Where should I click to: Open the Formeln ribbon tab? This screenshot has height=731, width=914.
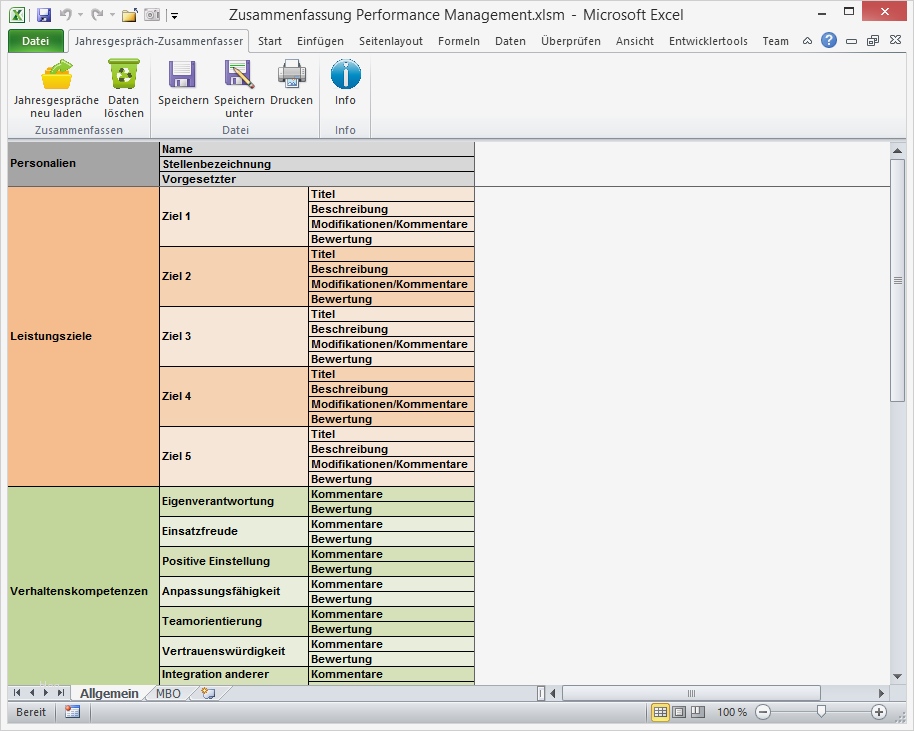click(x=458, y=41)
